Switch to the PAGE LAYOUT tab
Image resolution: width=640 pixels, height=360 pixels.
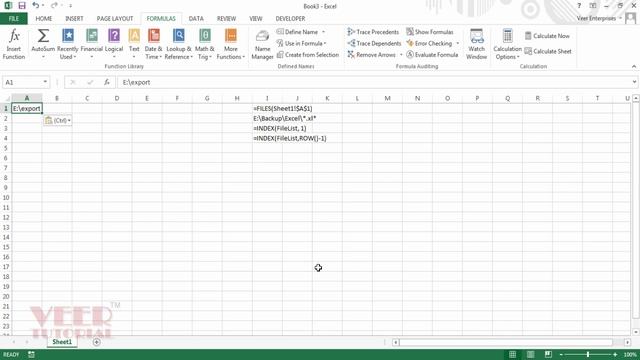coord(115,19)
